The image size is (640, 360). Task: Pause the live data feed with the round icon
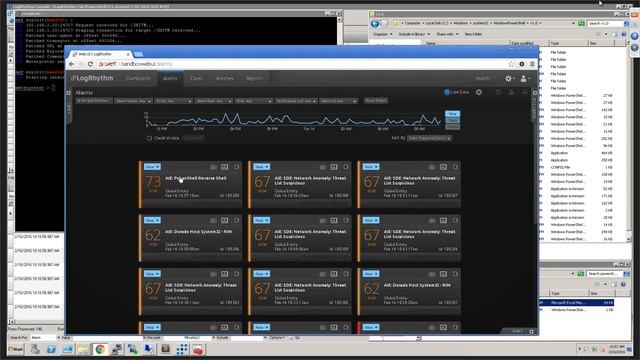(x=479, y=92)
